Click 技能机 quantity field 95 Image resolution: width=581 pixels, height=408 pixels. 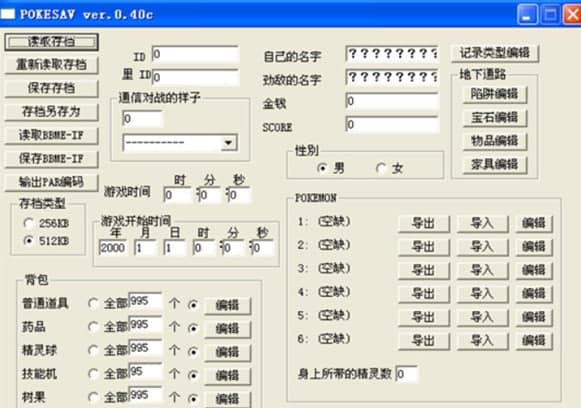145,372
